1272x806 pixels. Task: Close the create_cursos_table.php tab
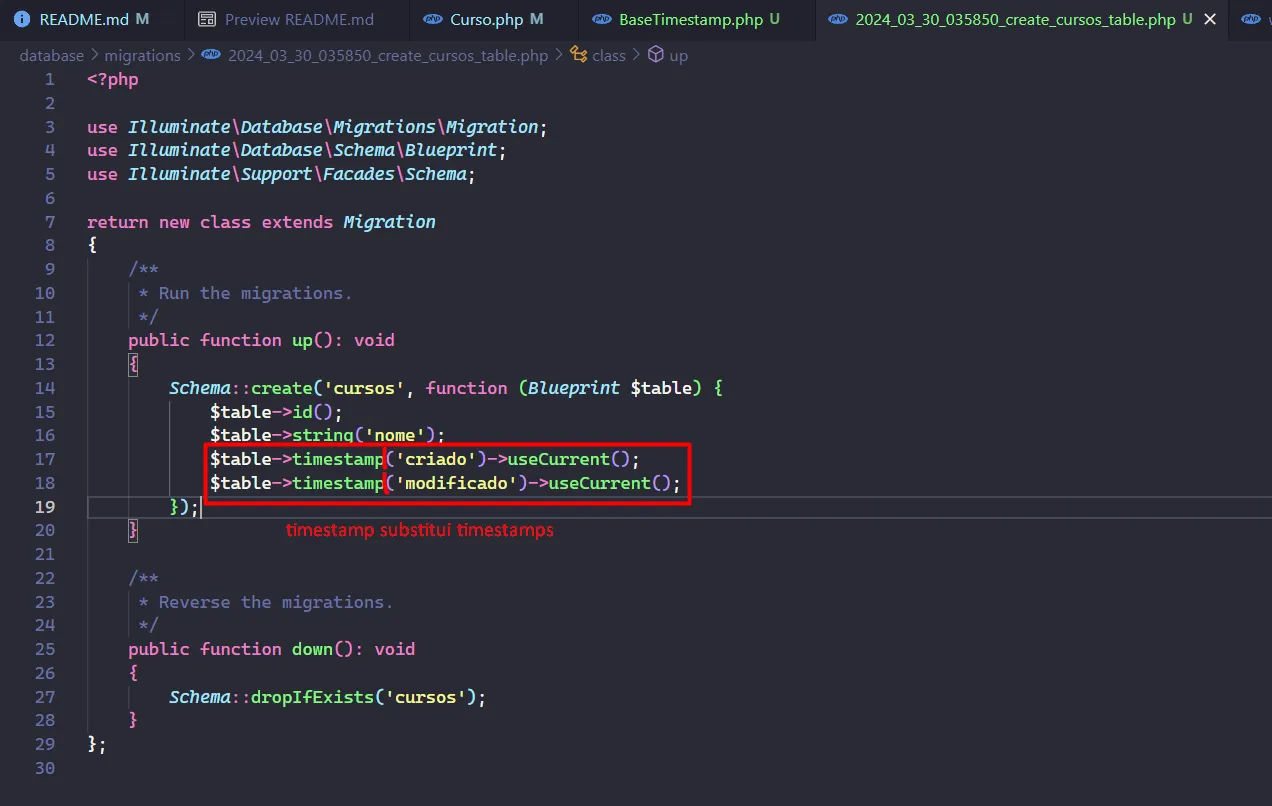[x=1211, y=20]
